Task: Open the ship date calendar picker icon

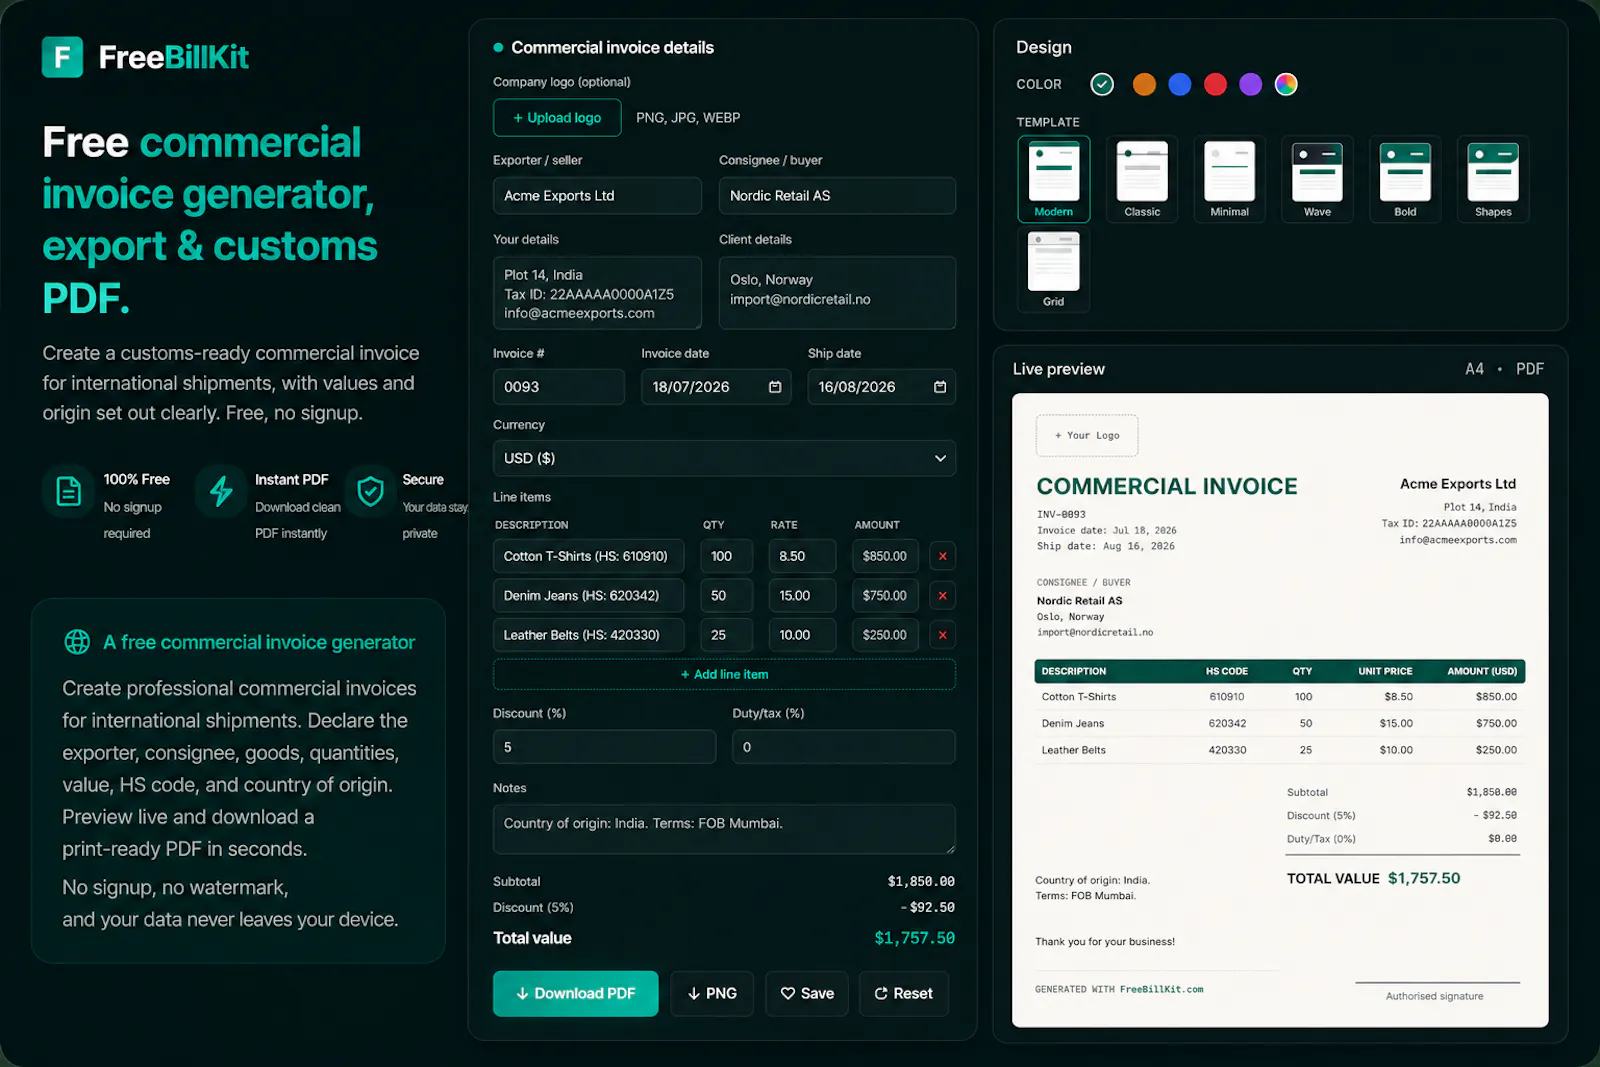Action: tap(940, 387)
